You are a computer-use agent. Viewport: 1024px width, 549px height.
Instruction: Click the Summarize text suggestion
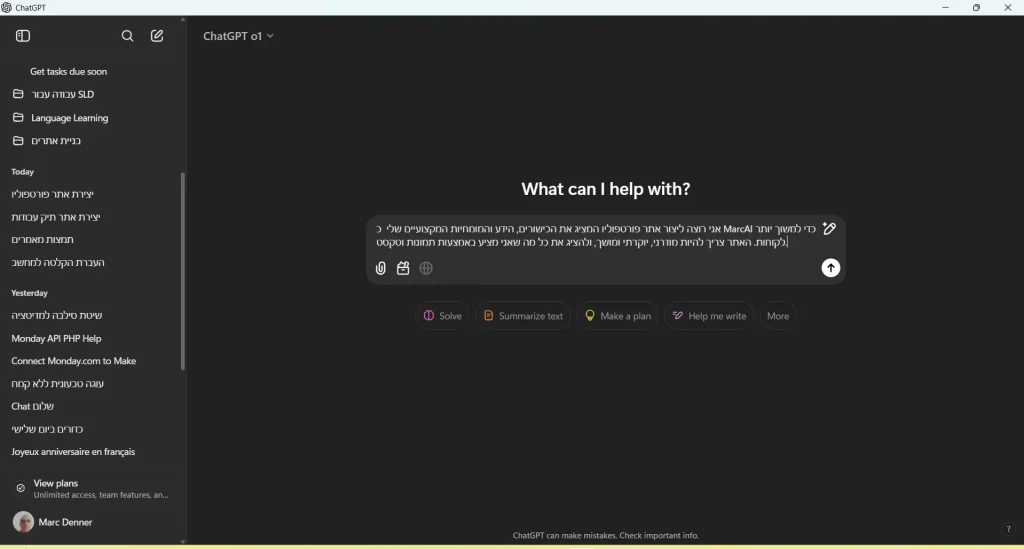[522, 316]
